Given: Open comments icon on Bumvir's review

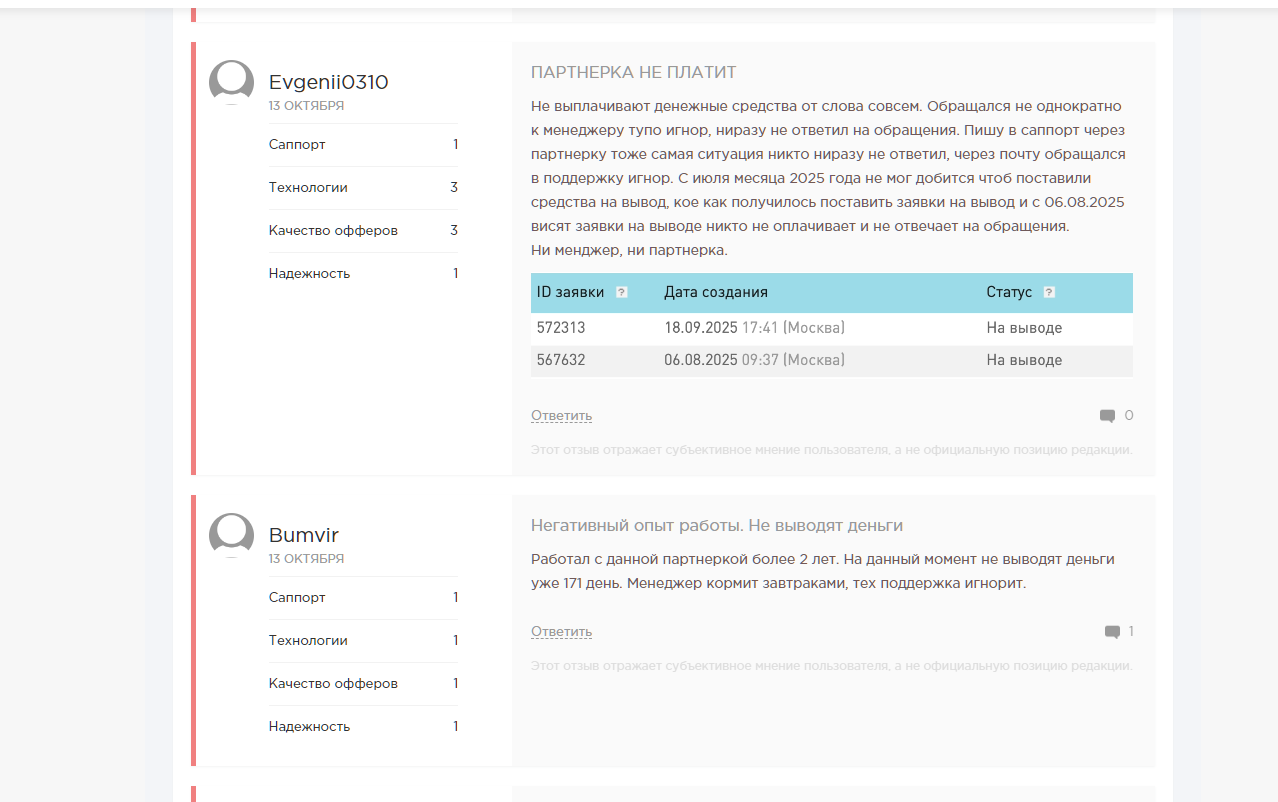Looking at the screenshot, I should pyautogui.click(x=1112, y=632).
